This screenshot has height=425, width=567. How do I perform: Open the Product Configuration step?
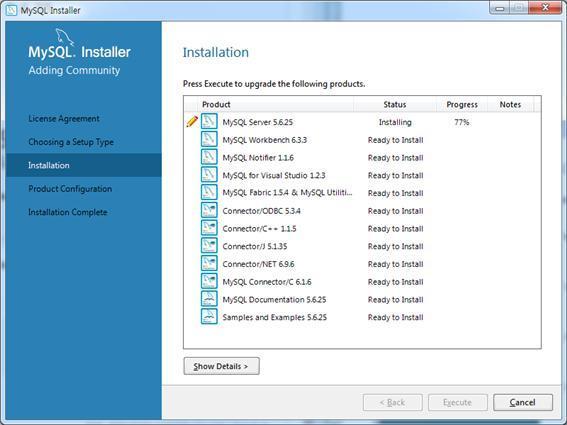[70, 189]
